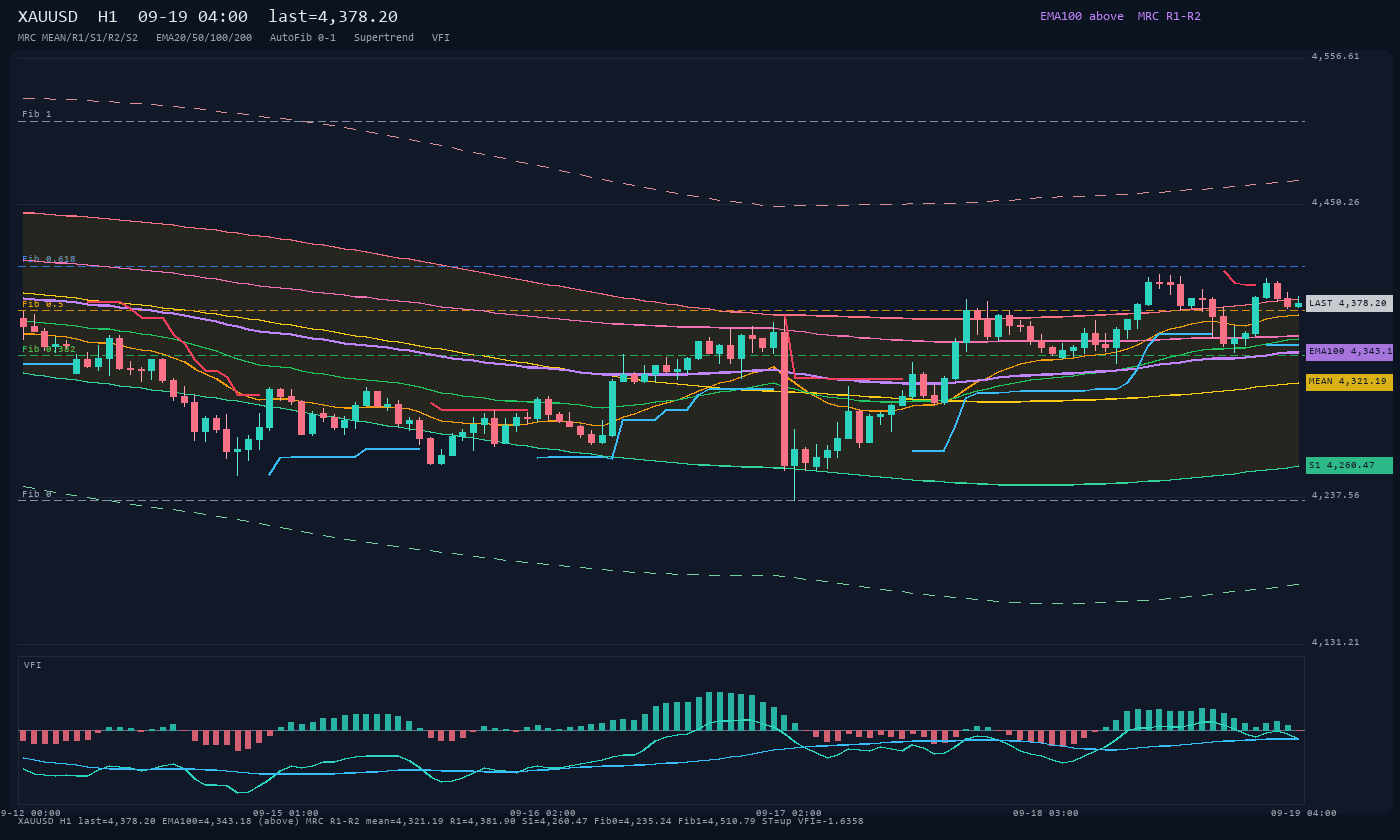This screenshot has height=840, width=1400.
Task: Click the 4,450.26 price axis value
Action: pos(1335,202)
